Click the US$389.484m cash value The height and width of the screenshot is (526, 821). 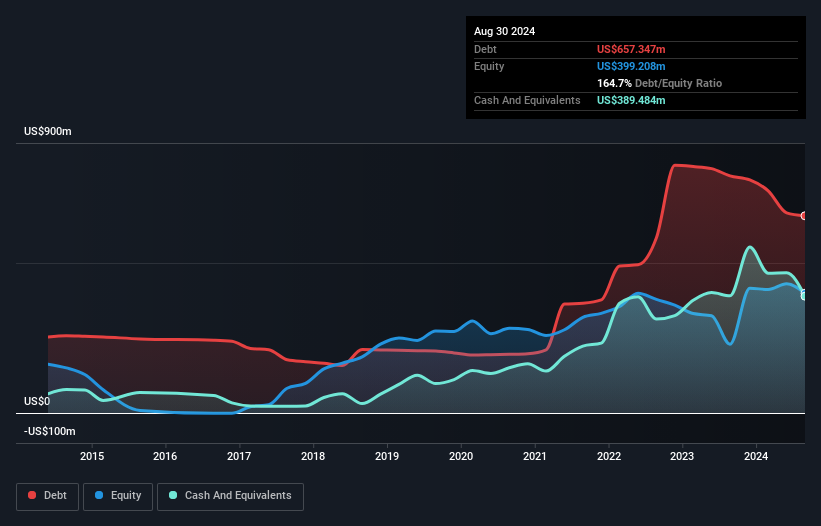click(631, 100)
